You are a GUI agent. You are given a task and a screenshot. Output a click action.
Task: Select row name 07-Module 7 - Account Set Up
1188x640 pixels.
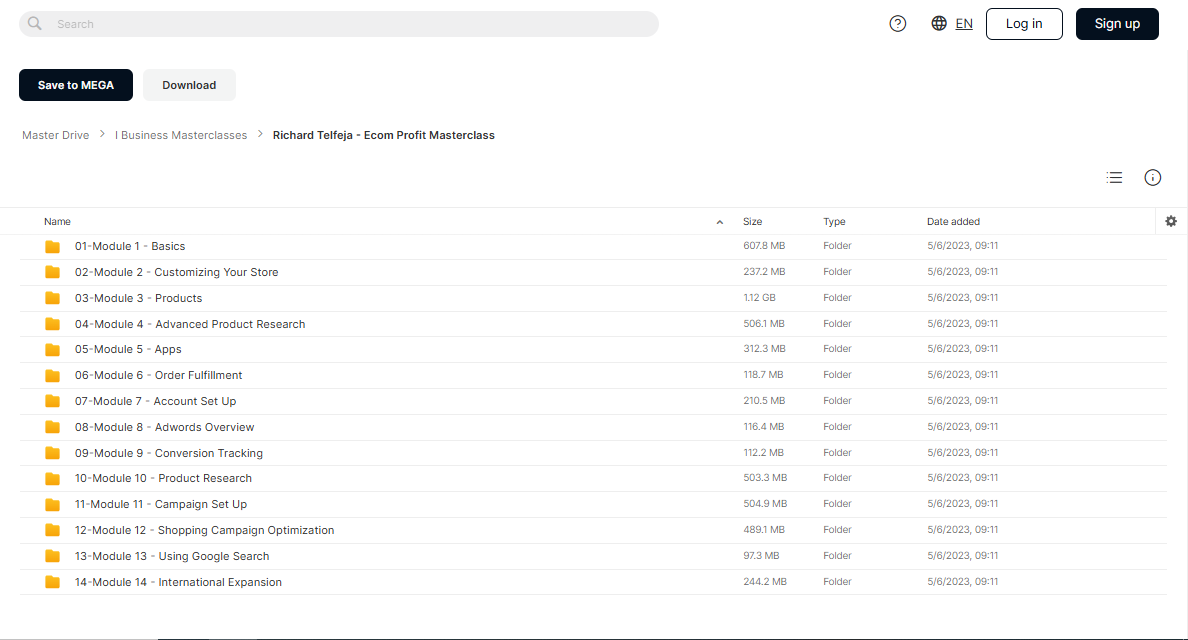pos(155,401)
